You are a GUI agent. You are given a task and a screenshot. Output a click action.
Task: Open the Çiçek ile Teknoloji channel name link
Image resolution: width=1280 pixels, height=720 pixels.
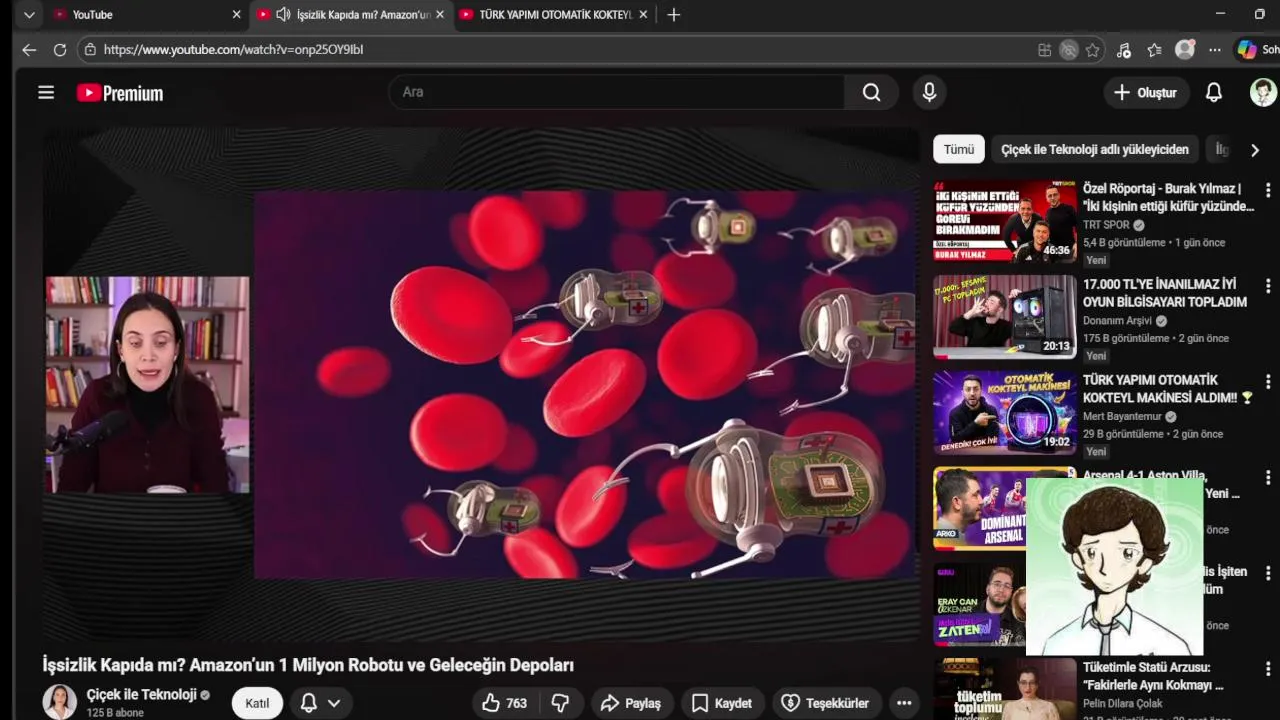141,694
